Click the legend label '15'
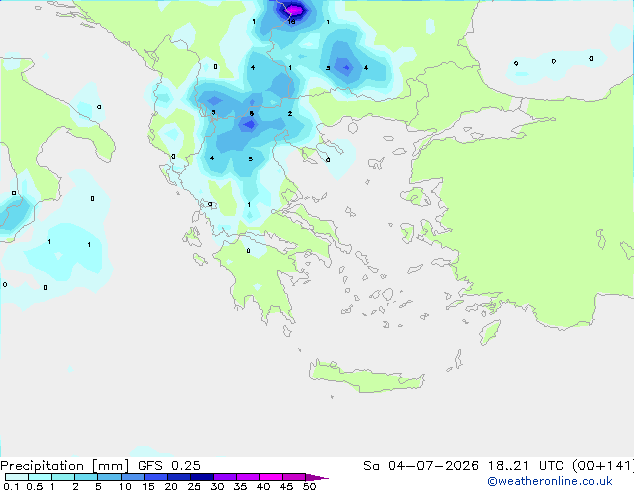The width and height of the screenshot is (634, 490). click(148, 486)
